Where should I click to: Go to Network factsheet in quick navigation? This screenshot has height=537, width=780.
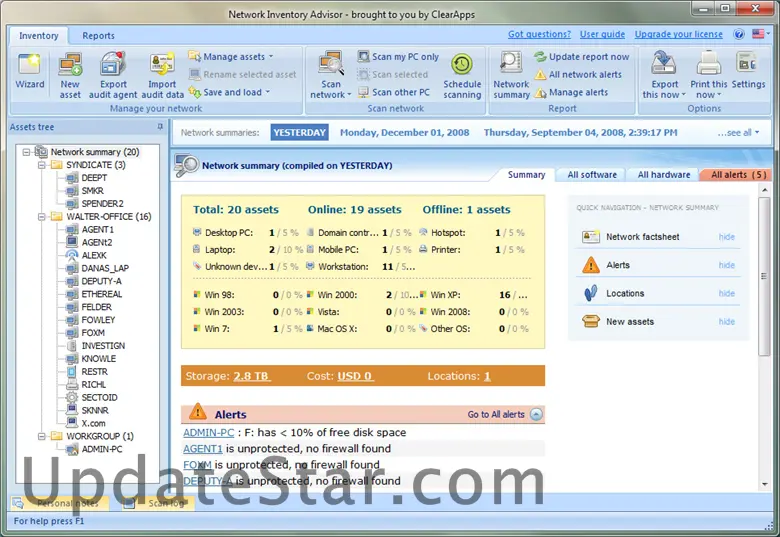pyautogui.click(x=642, y=237)
